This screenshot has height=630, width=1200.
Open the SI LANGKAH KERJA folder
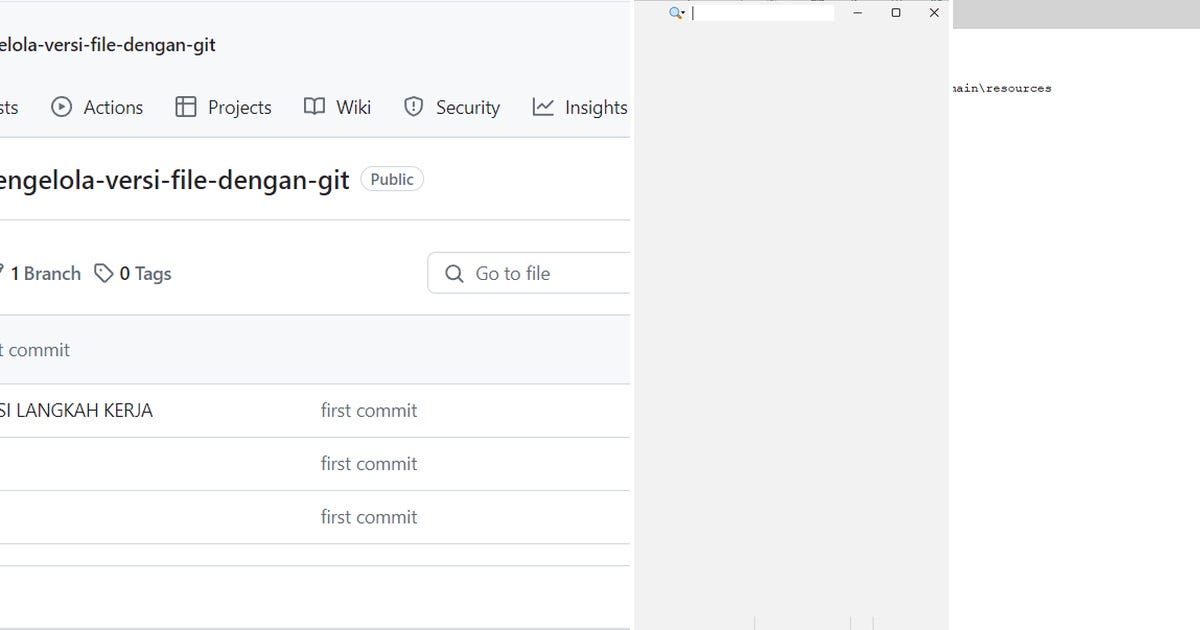(76, 410)
